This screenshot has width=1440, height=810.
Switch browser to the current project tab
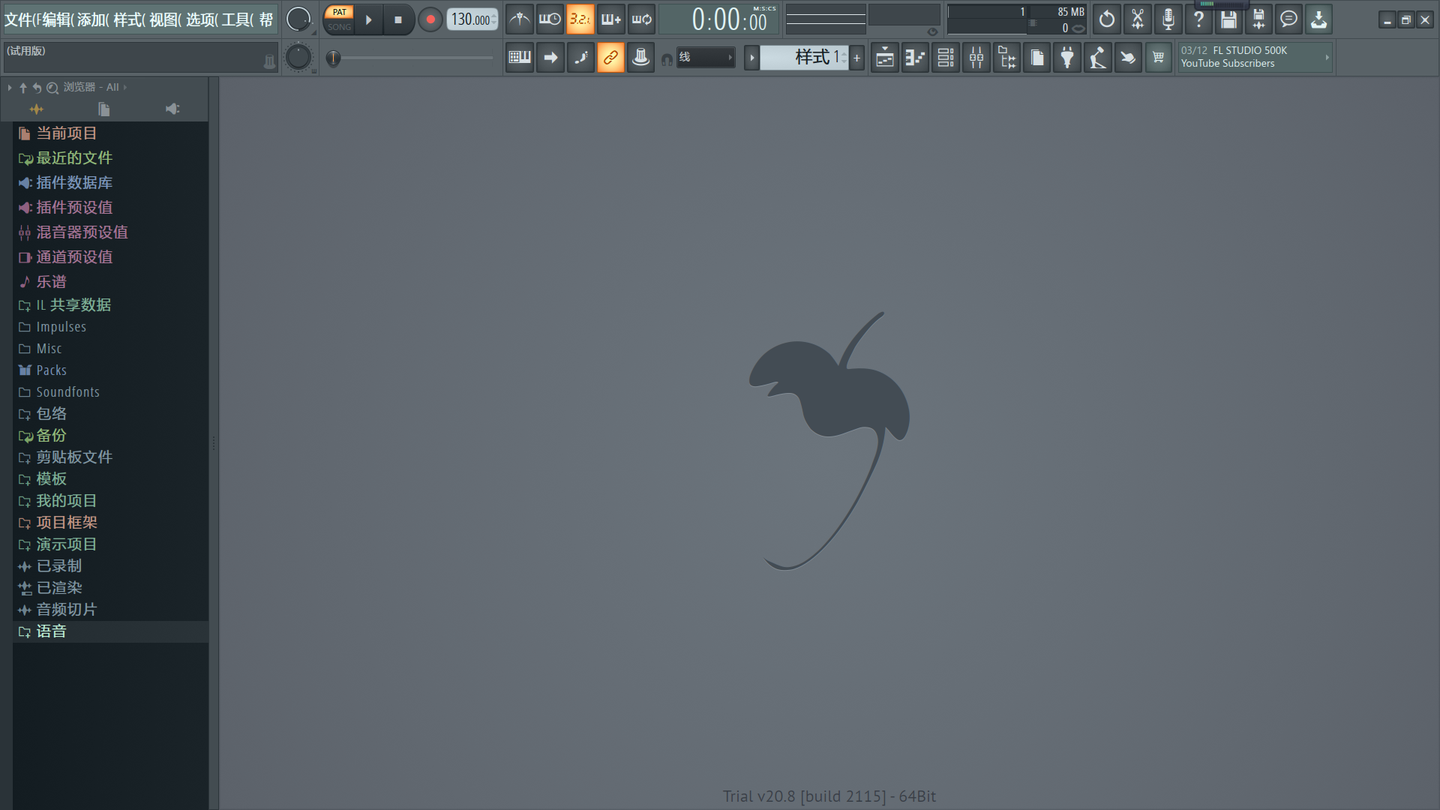[104, 109]
